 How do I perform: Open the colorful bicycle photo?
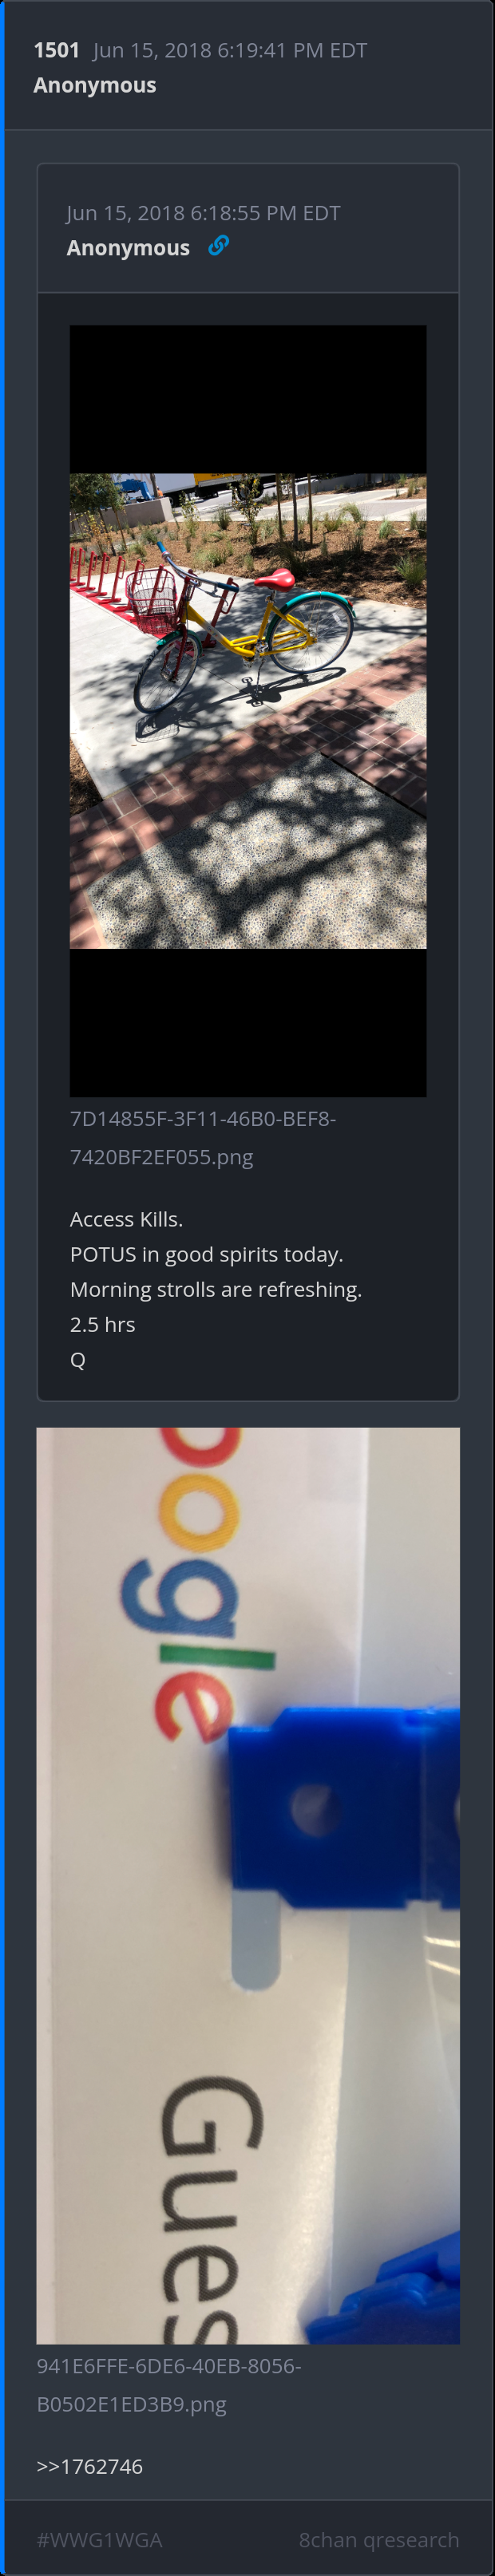248,711
